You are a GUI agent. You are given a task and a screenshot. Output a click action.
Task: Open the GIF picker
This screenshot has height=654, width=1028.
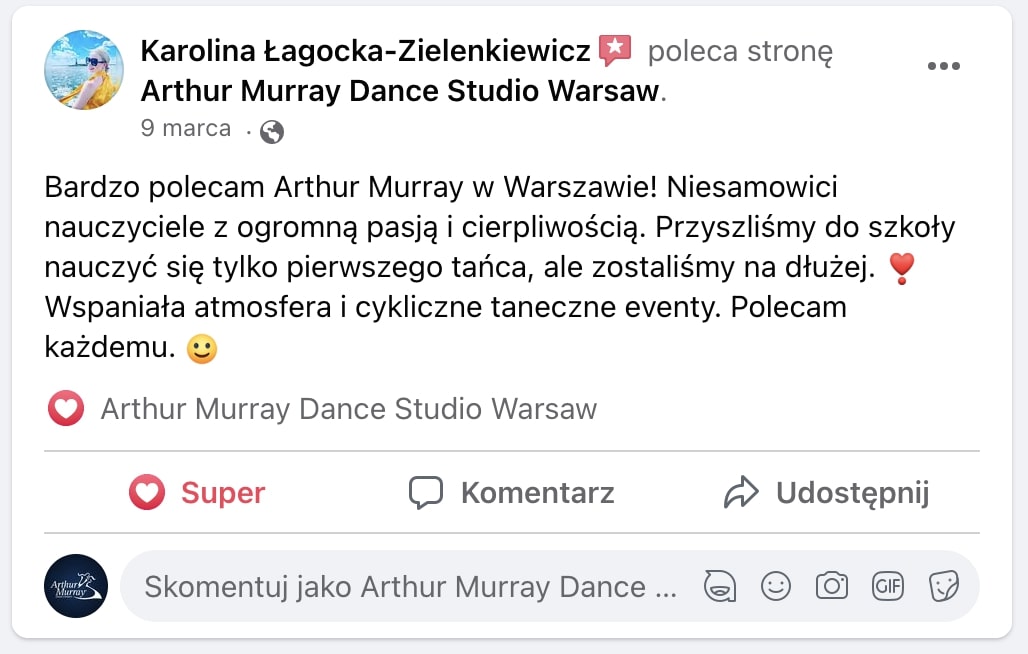(x=888, y=586)
